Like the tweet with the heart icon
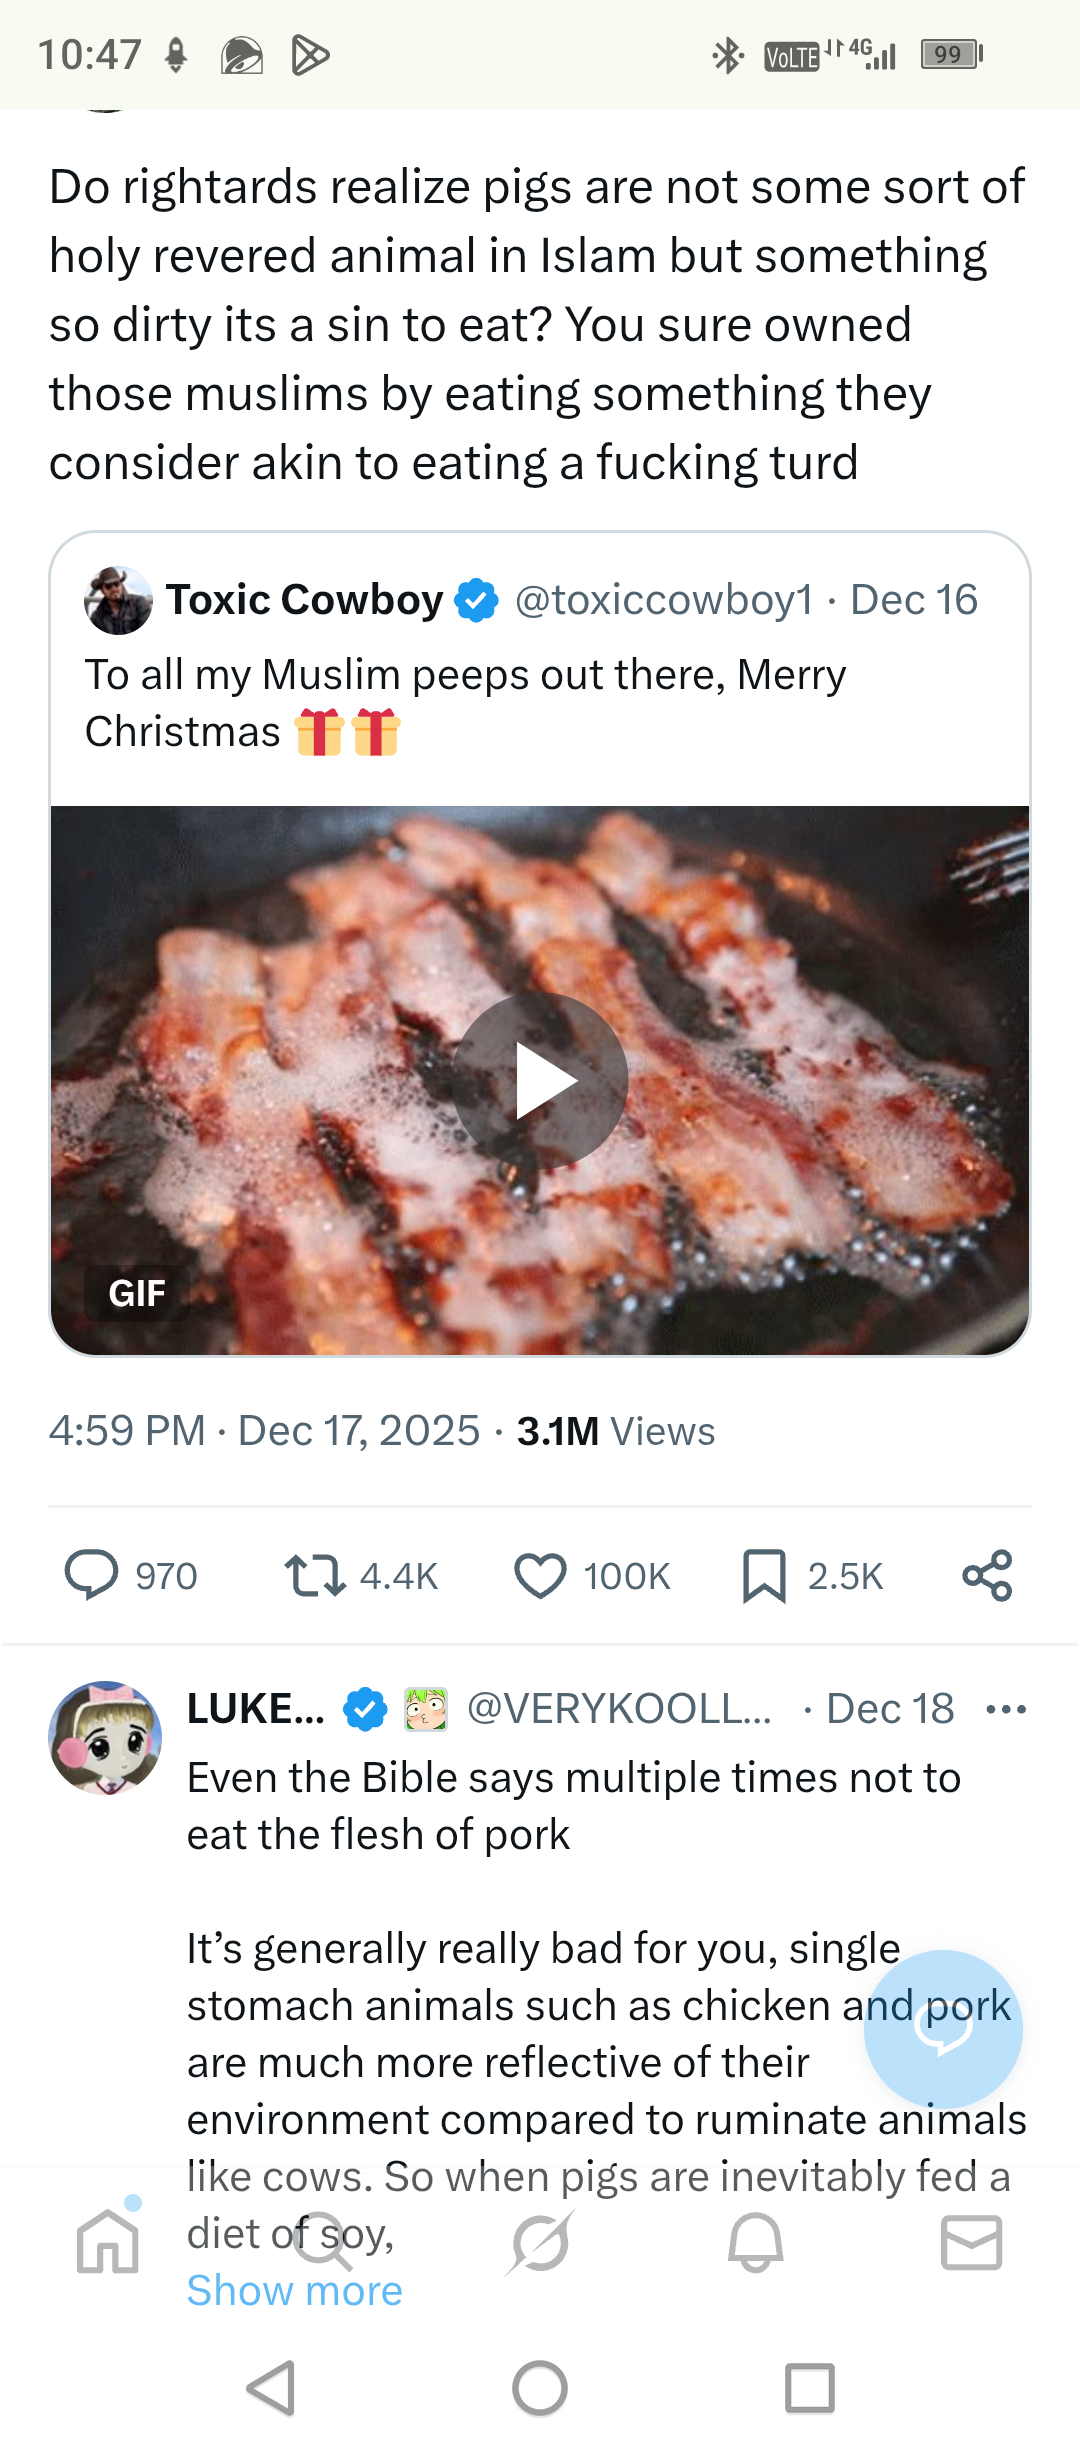Viewport: 1080px width, 2460px height. tap(540, 1576)
